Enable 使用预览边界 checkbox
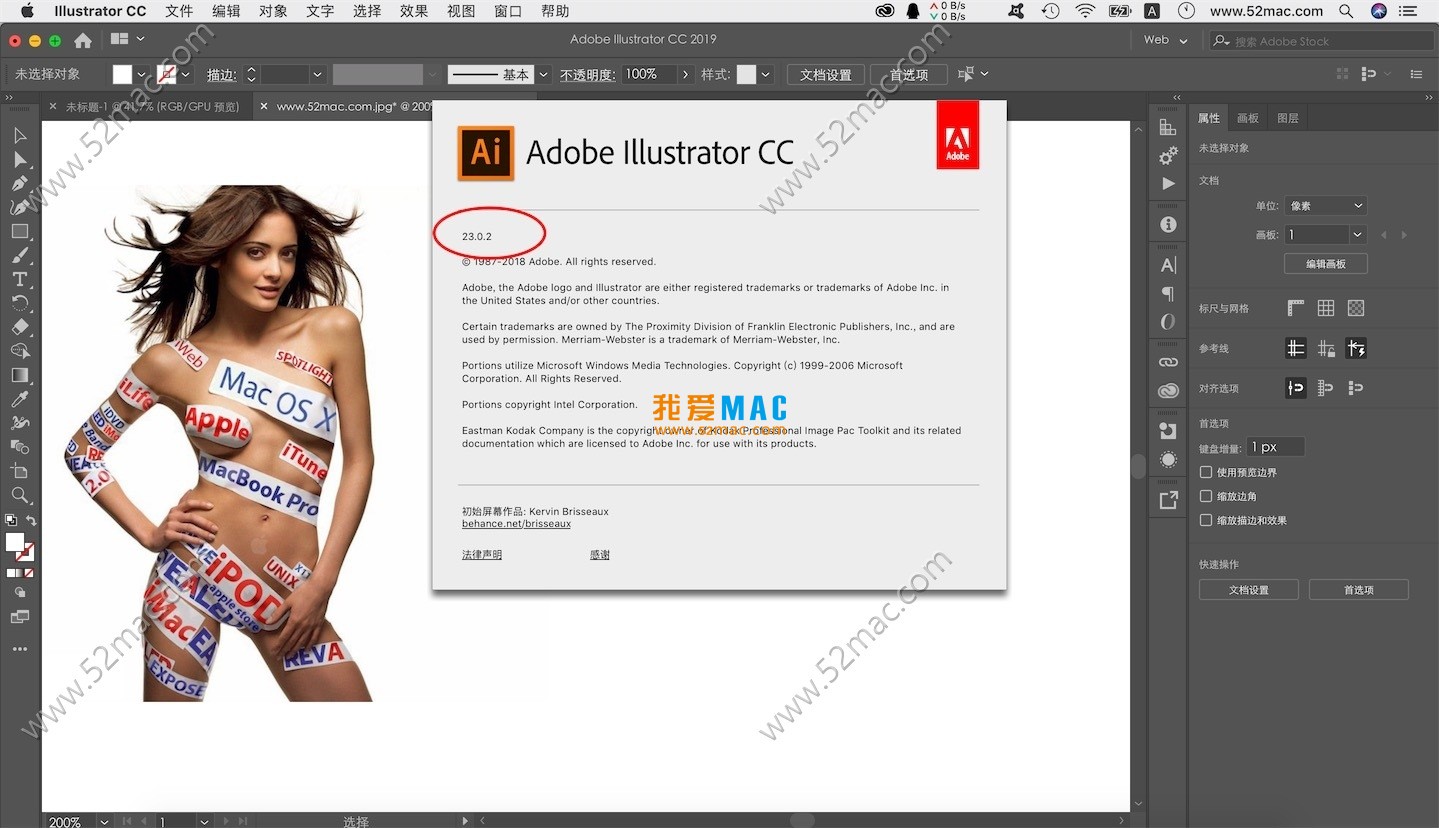Image resolution: width=1439 pixels, height=828 pixels. coord(1206,472)
